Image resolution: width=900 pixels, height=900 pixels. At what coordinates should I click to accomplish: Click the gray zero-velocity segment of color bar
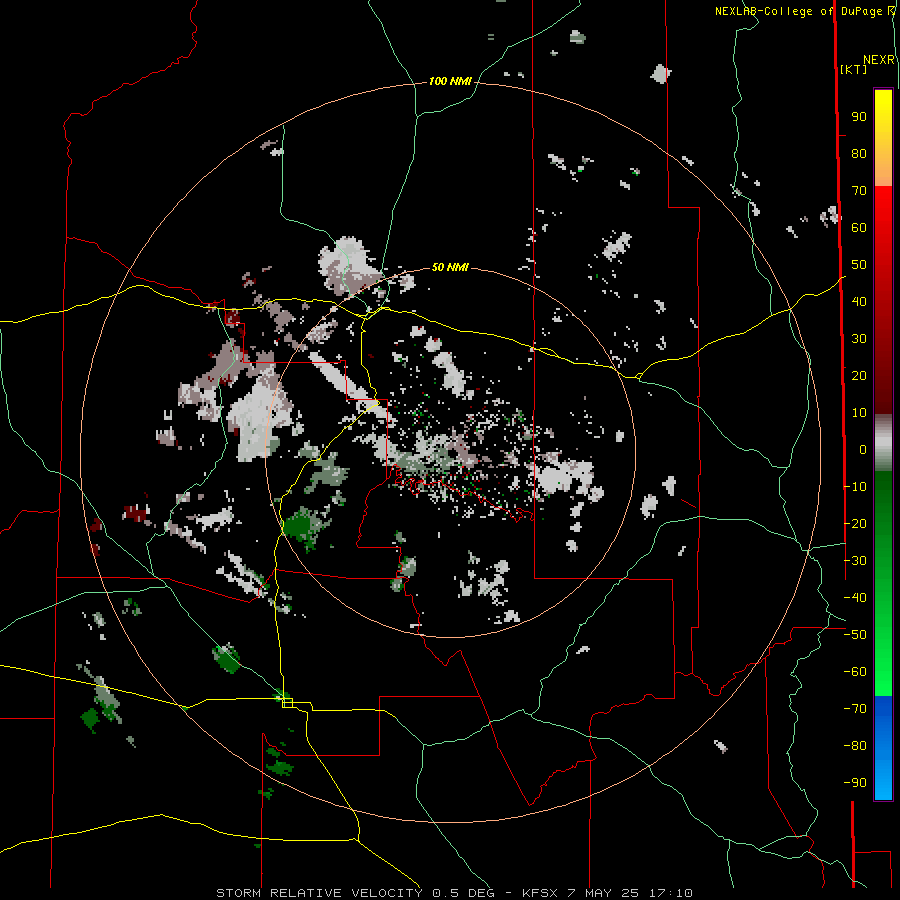pyautogui.click(x=883, y=443)
